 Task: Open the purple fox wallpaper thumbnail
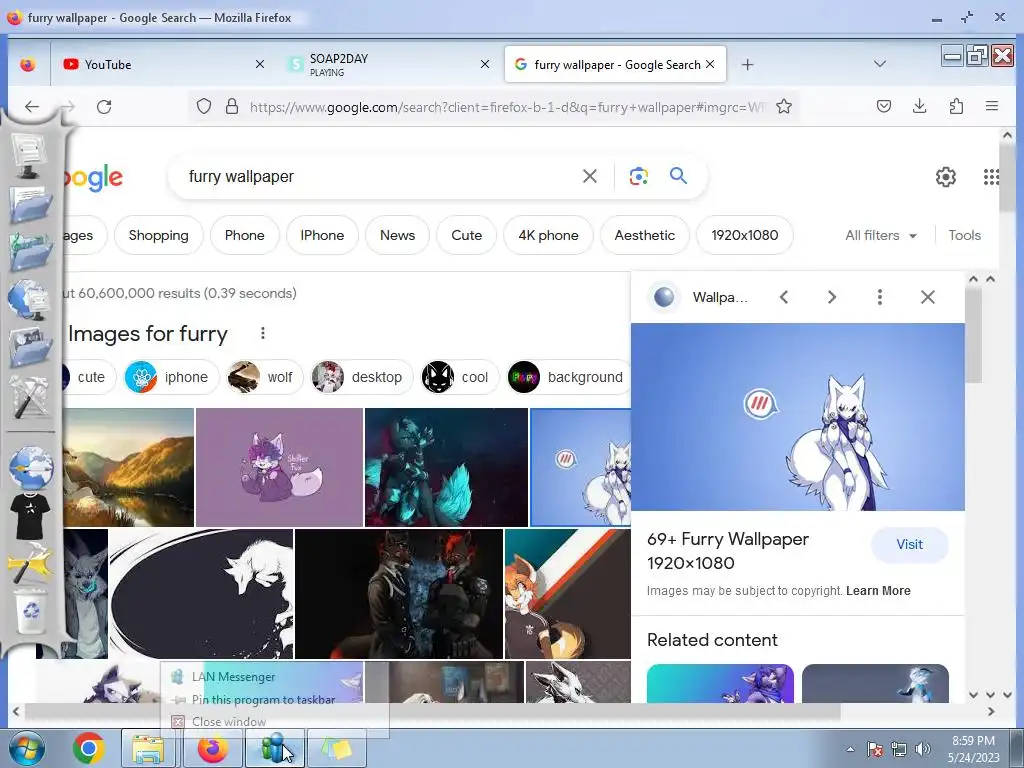click(x=279, y=468)
